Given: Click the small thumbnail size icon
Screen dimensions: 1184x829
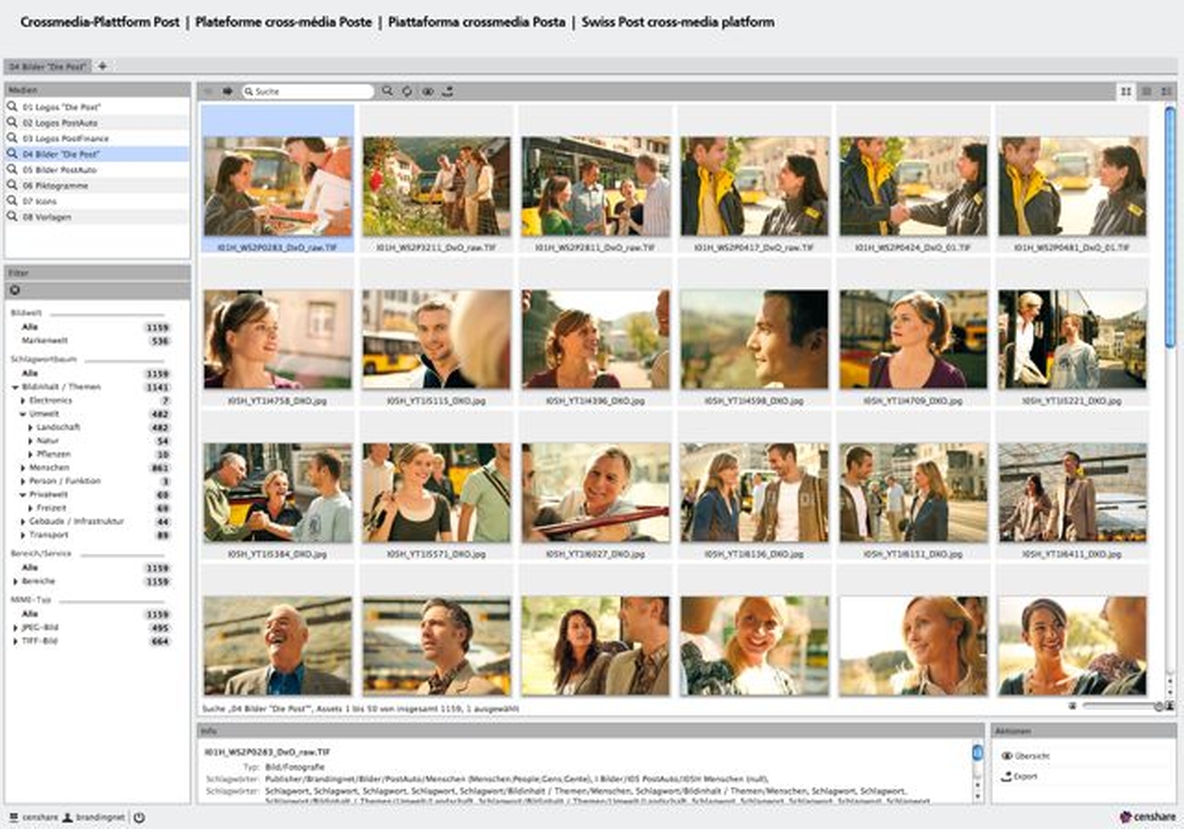Looking at the screenshot, I should [1072, 707].
